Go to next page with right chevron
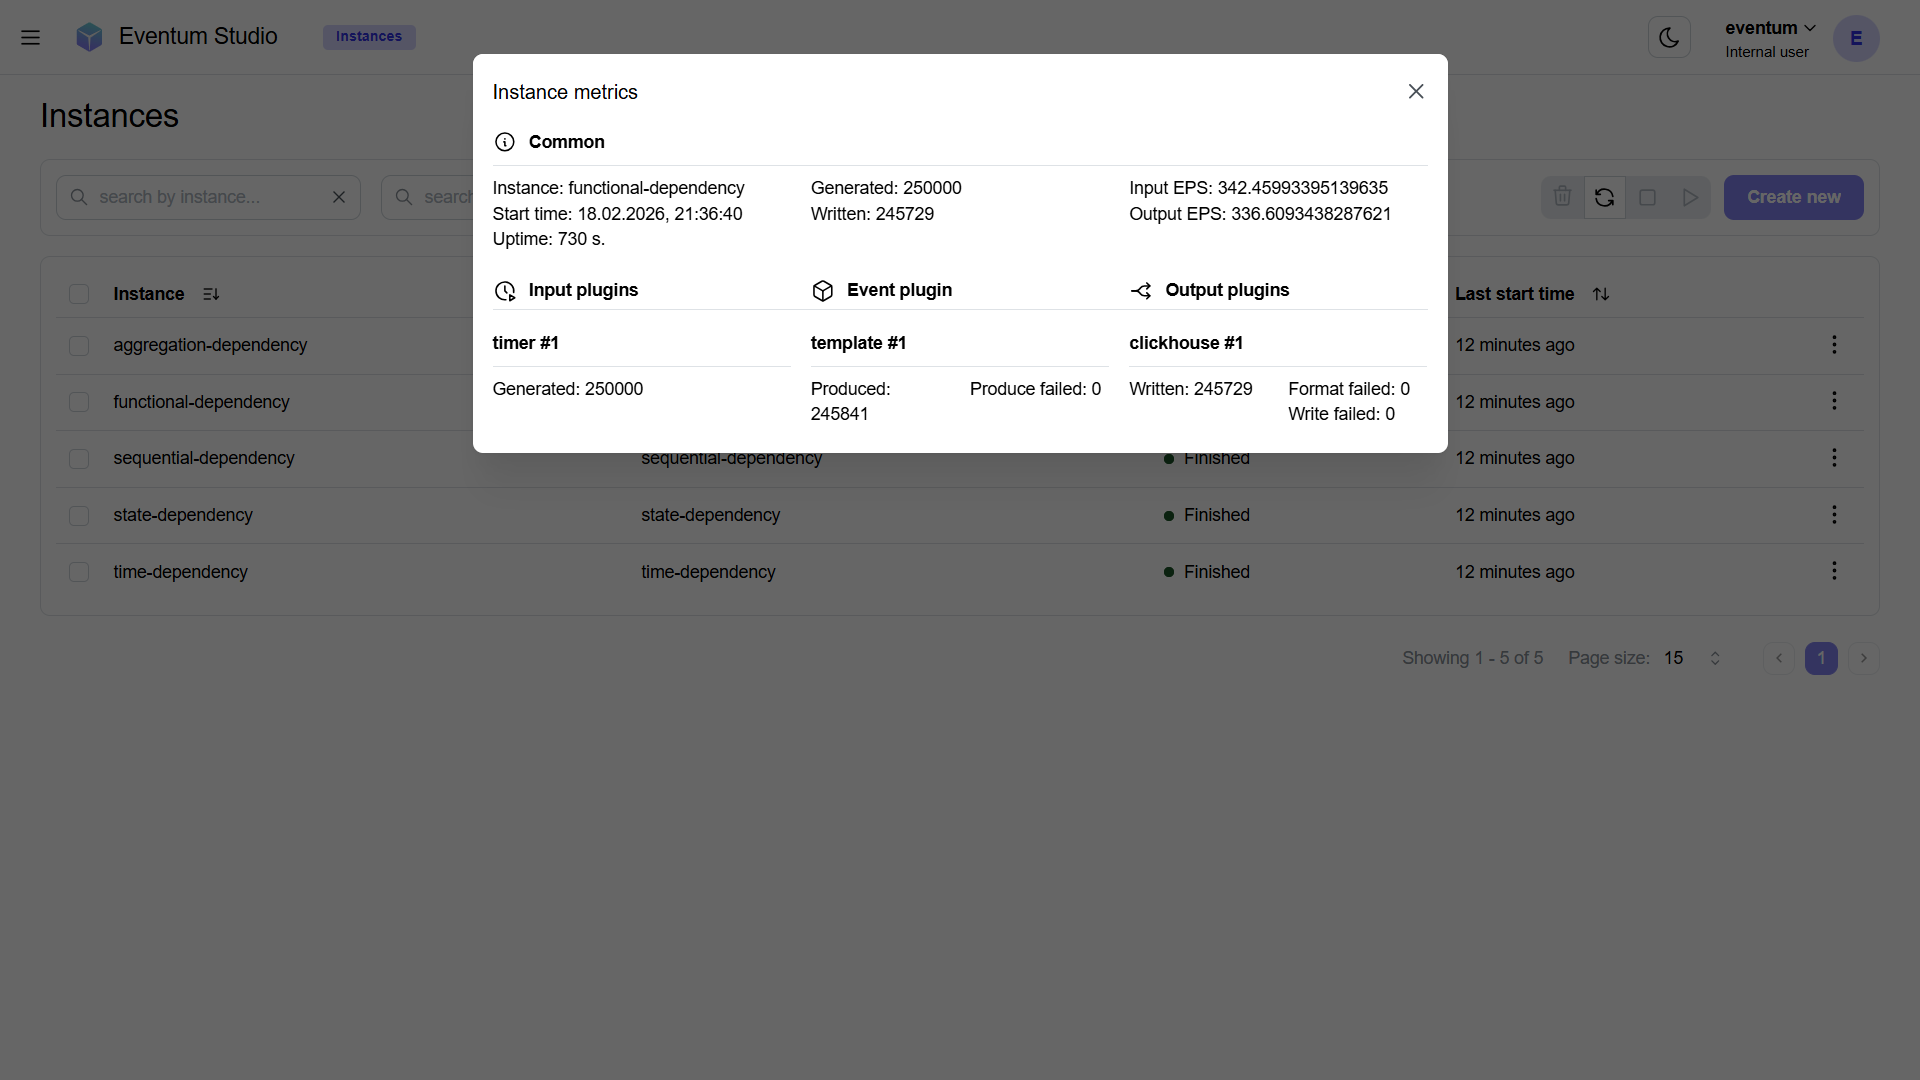The height and width of the screenshot is (1080, 1920). 1863,658
